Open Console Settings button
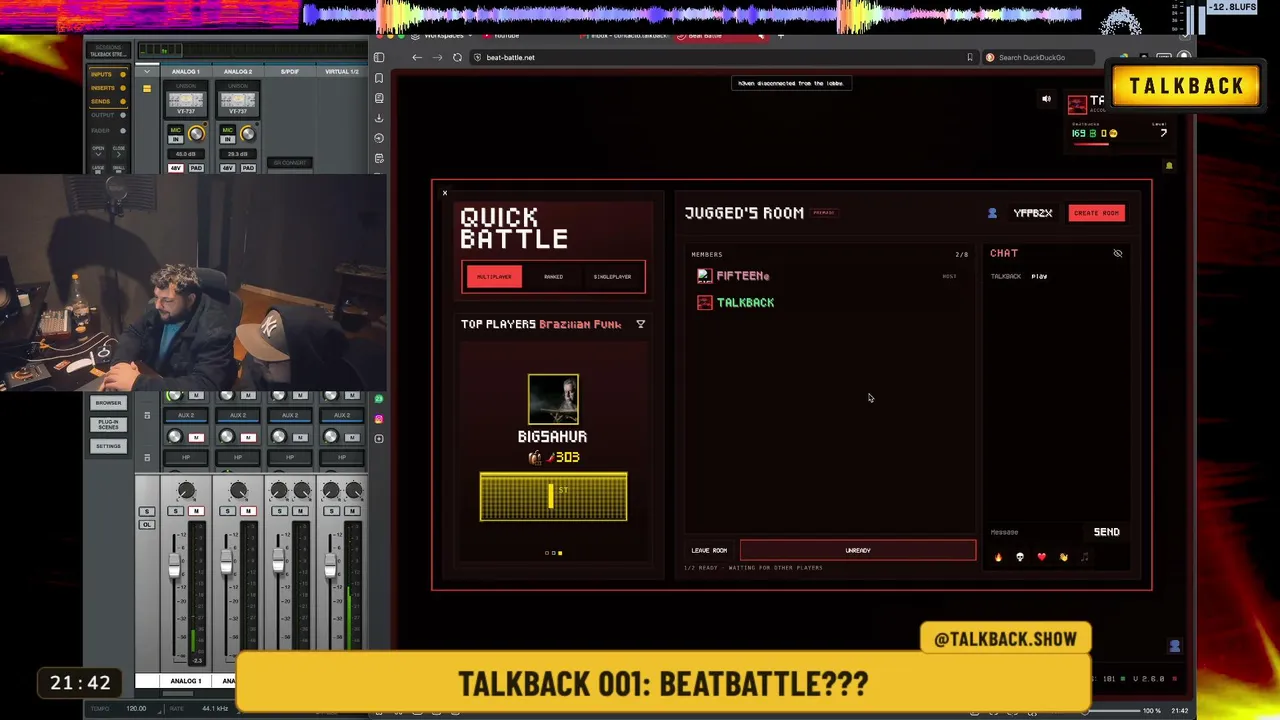The height and width of the screenshot is (720, 1280). (108, 446)
